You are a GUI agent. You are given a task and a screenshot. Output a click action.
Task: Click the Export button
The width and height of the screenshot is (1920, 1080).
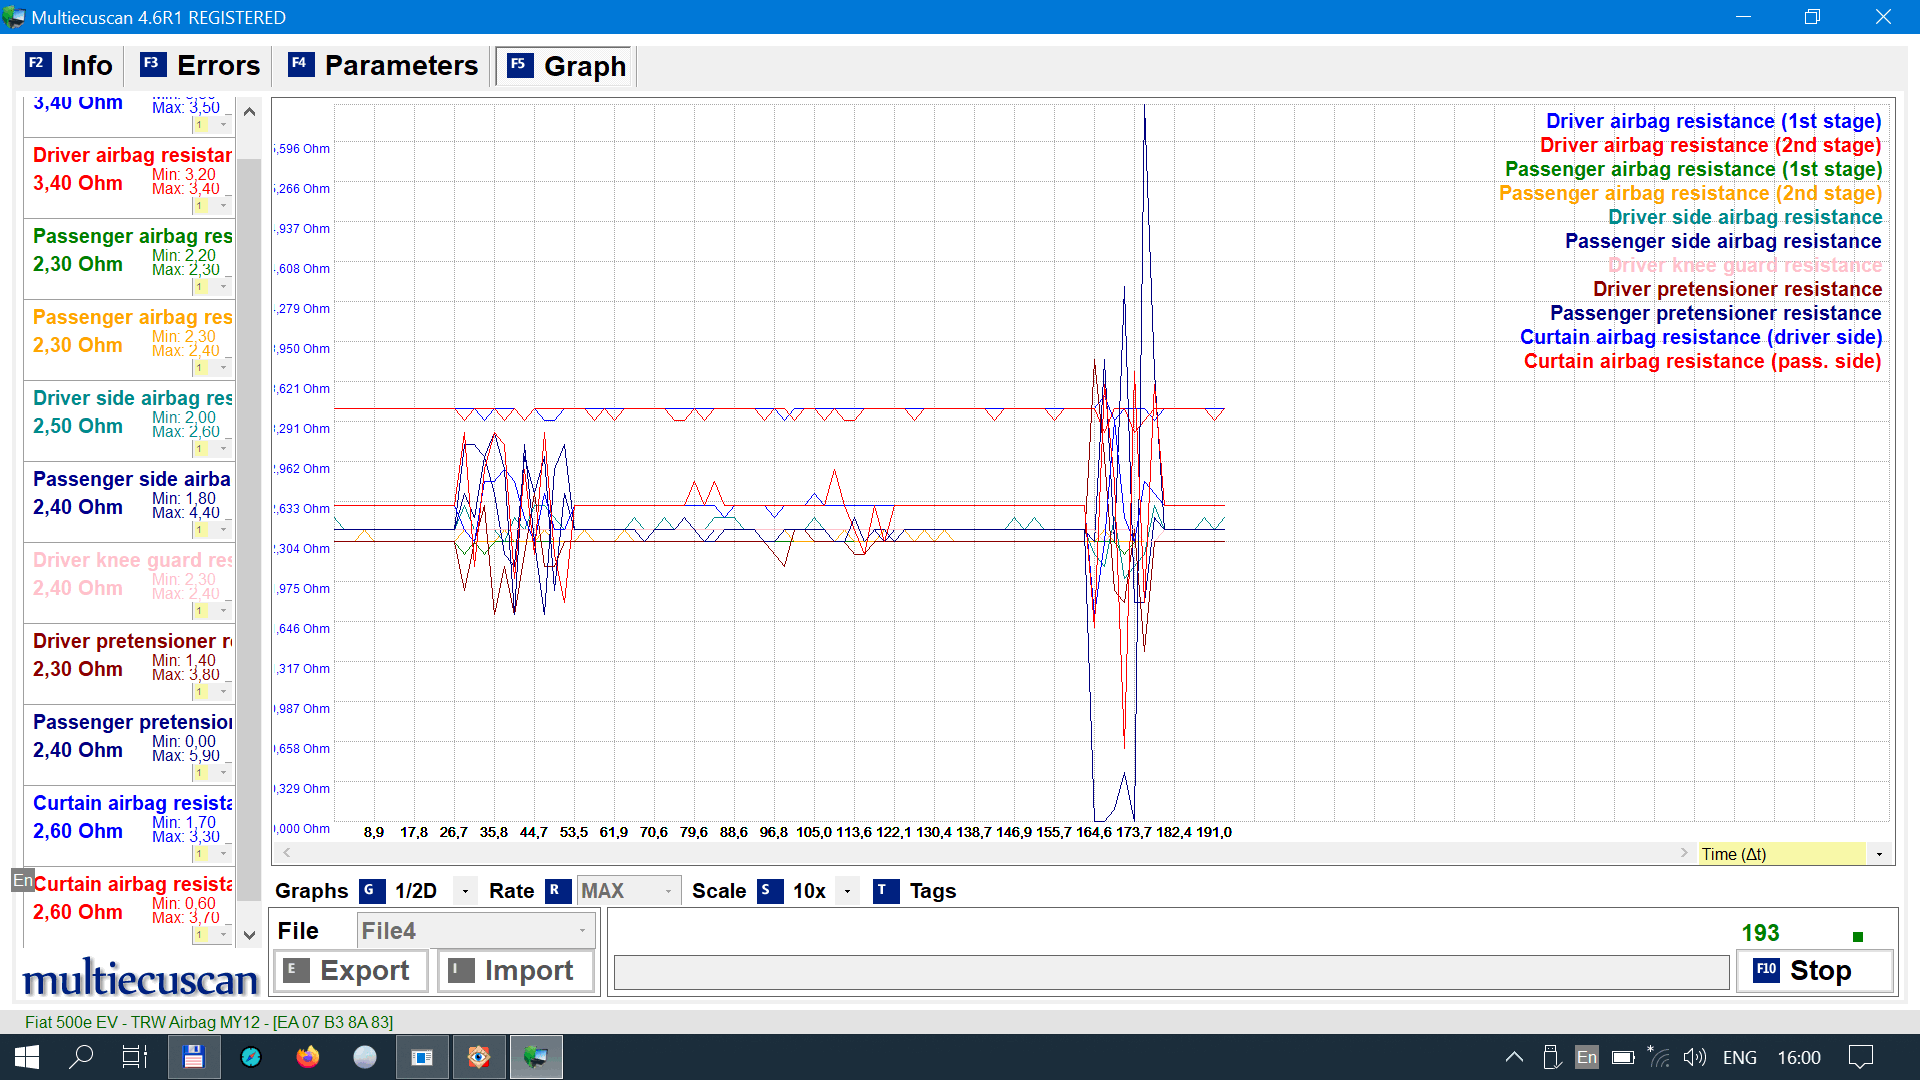350,970
